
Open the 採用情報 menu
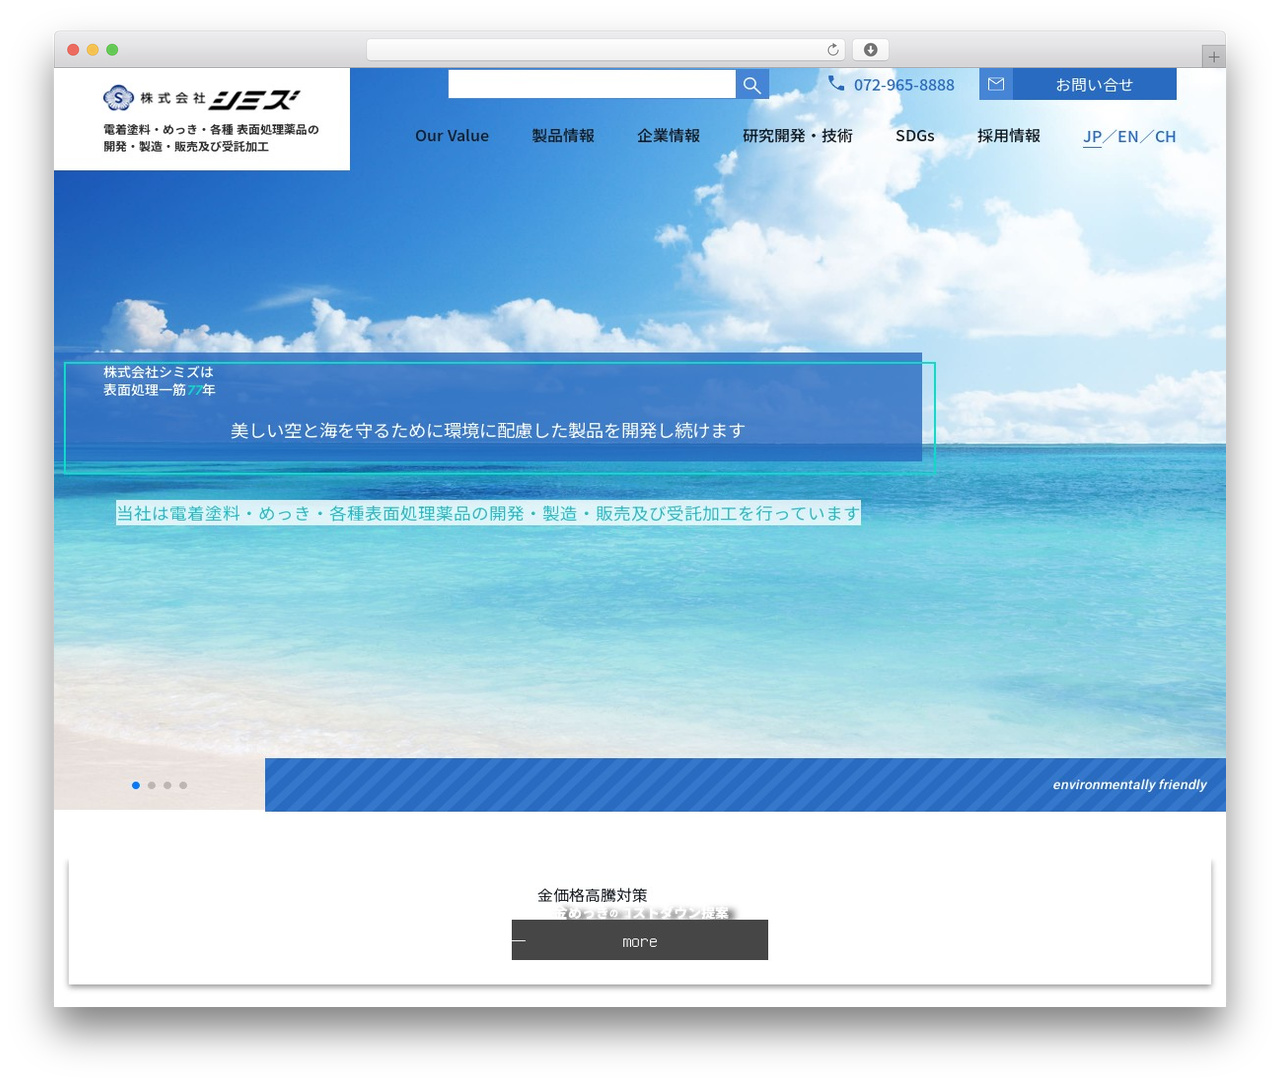tap(1008, 136)
